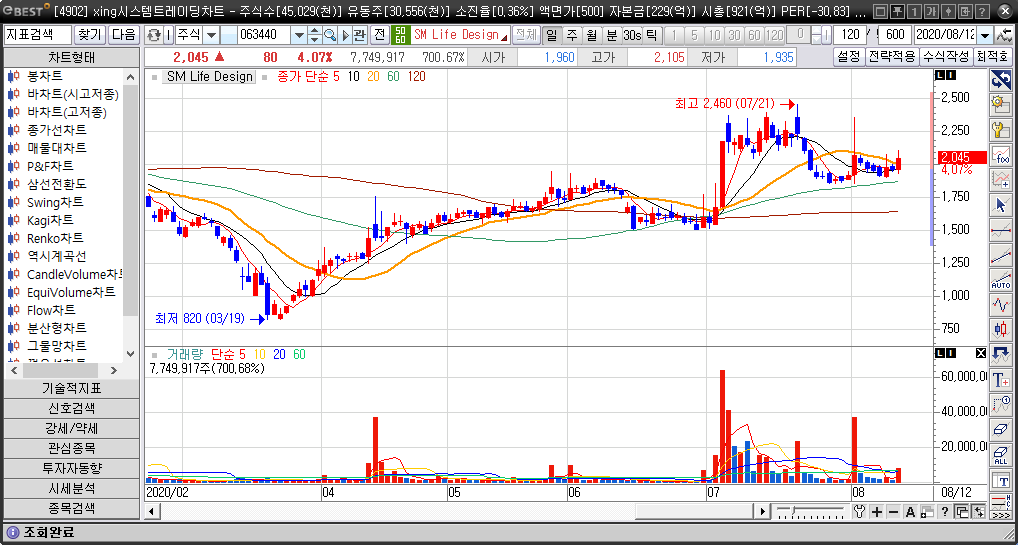This screenshot has width=1018, height=545.
Task: Toggle the 60-minute interval button
Action: click(754, 35)
